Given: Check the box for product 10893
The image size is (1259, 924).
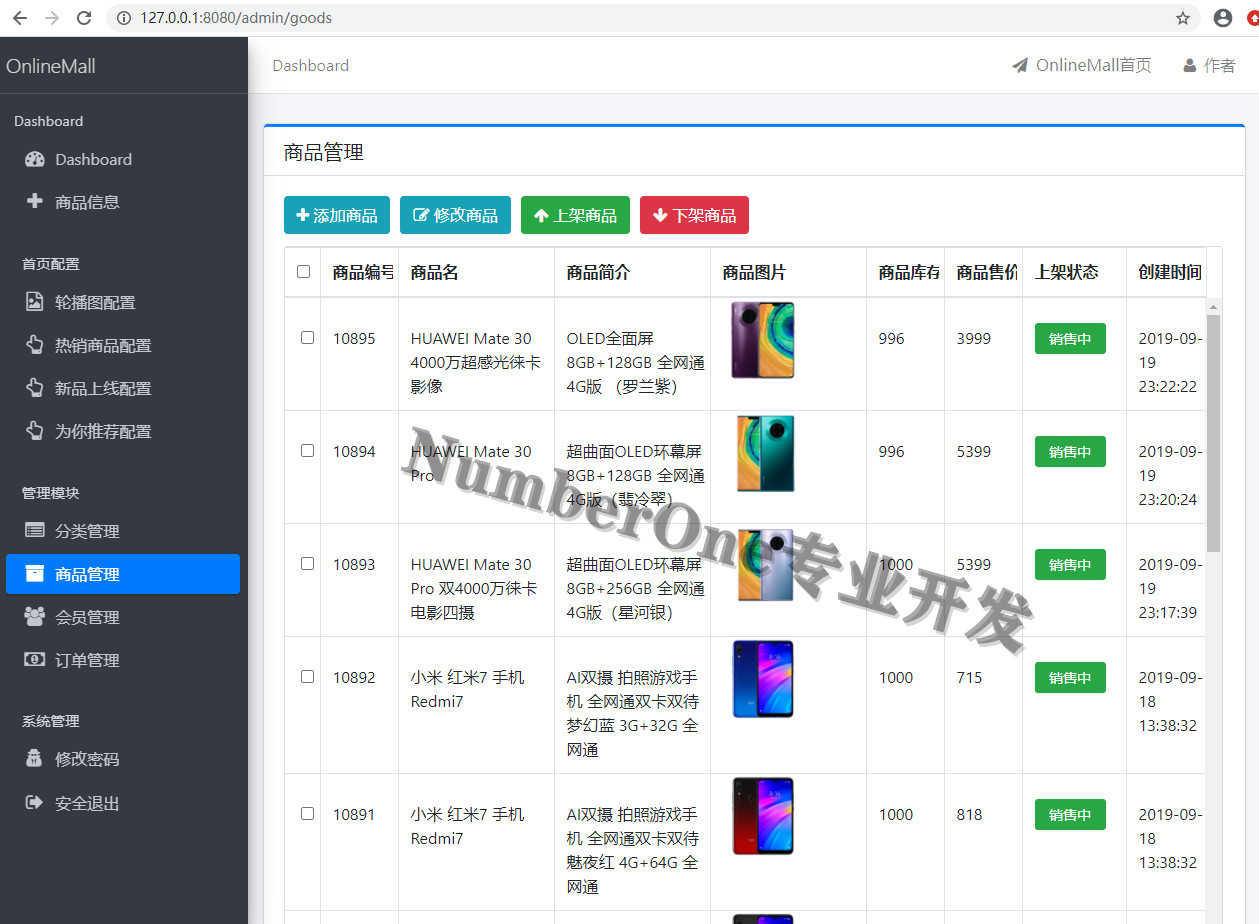Looking at the screenshot, I should coord(308,564).
